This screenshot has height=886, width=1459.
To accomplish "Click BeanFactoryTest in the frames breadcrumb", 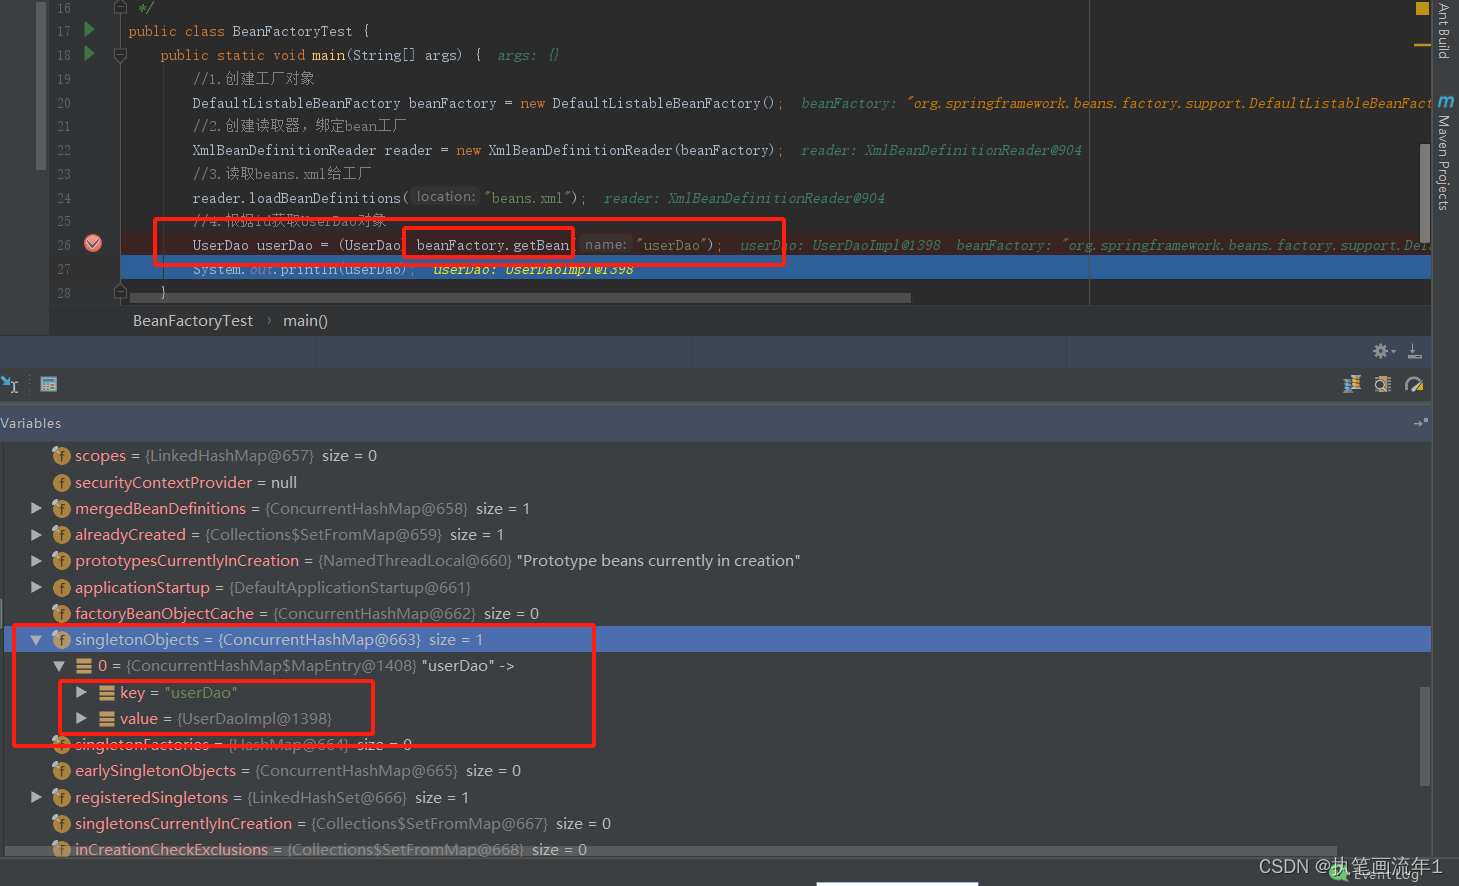I will [x=192, y=320].
